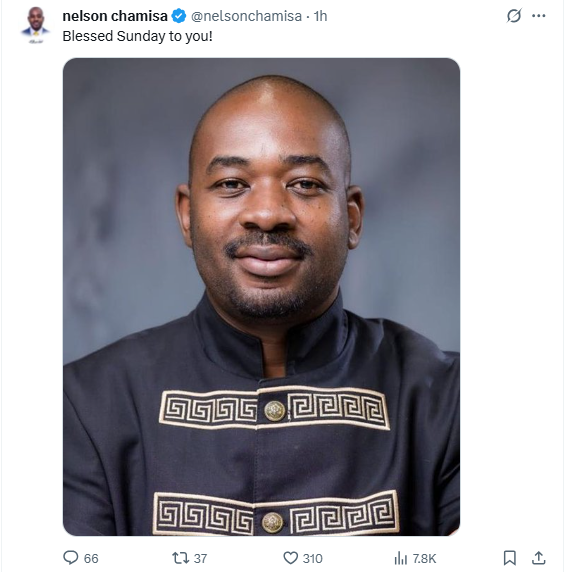The height and width of the screenshot is (572, 580).
Task: Click the 66 replies count
Action: pyautogui.click(x=91, y=558)
